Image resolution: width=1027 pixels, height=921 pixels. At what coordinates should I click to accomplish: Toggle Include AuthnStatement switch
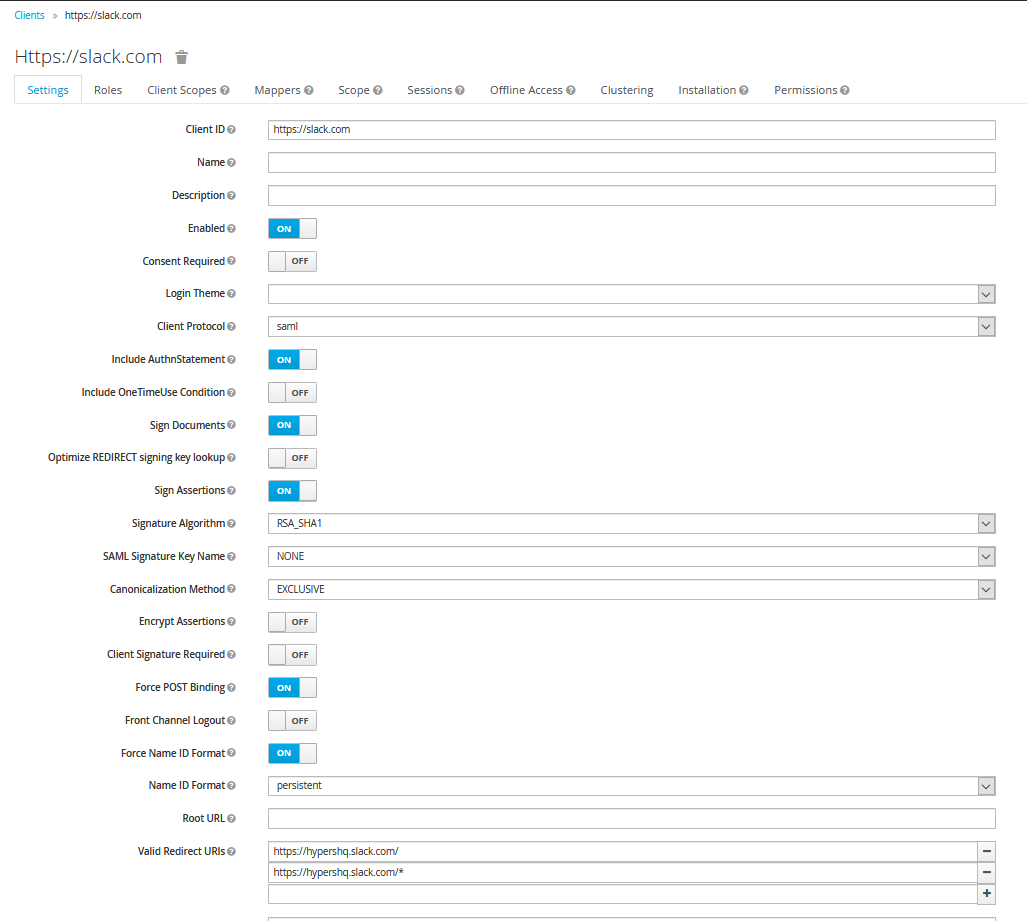pos(292,360)
